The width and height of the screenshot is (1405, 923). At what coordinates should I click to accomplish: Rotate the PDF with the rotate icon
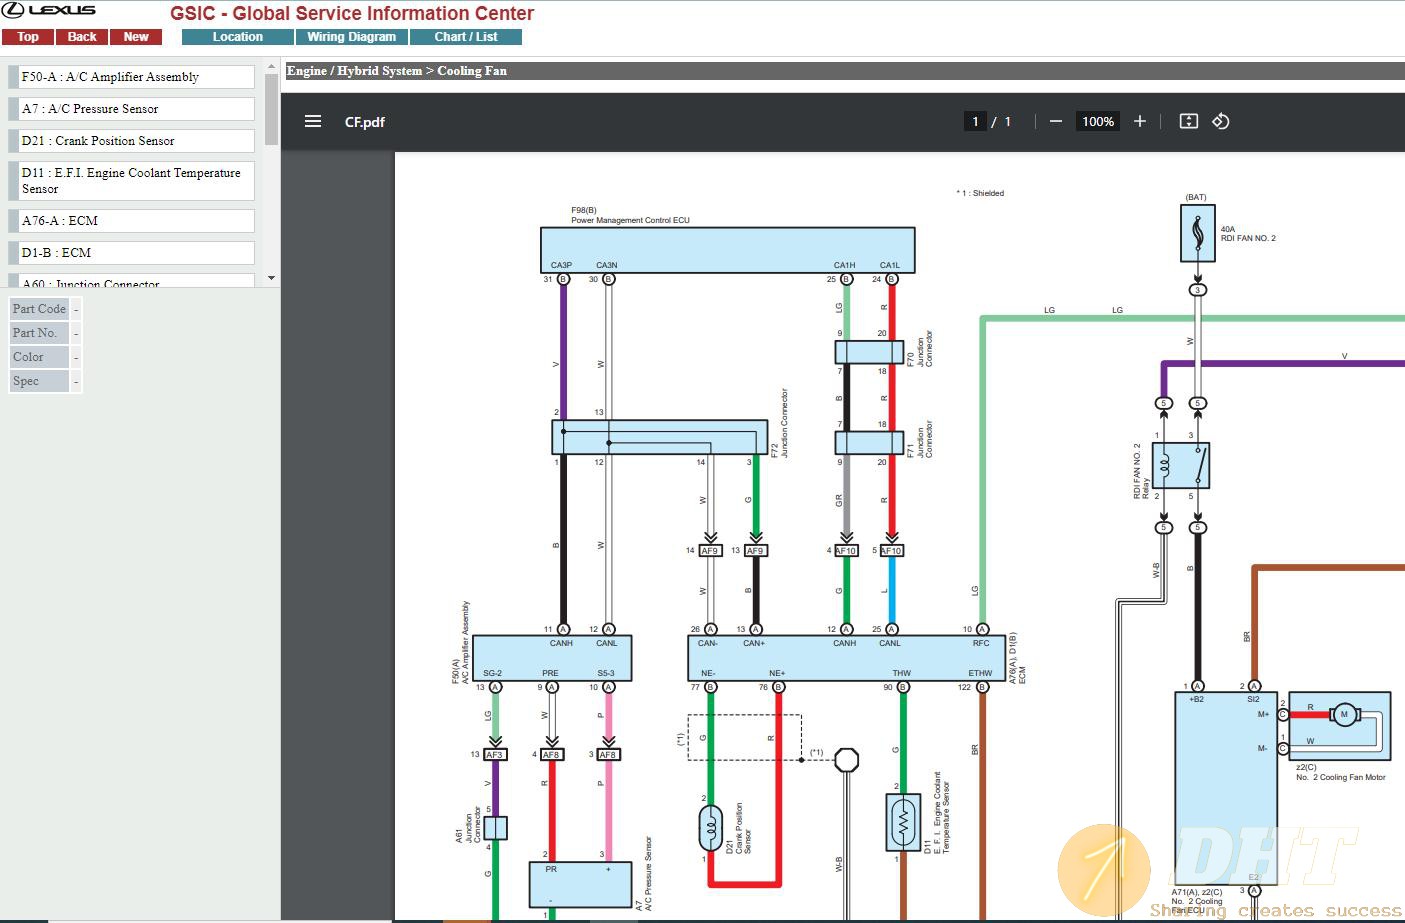(1221, 122)
